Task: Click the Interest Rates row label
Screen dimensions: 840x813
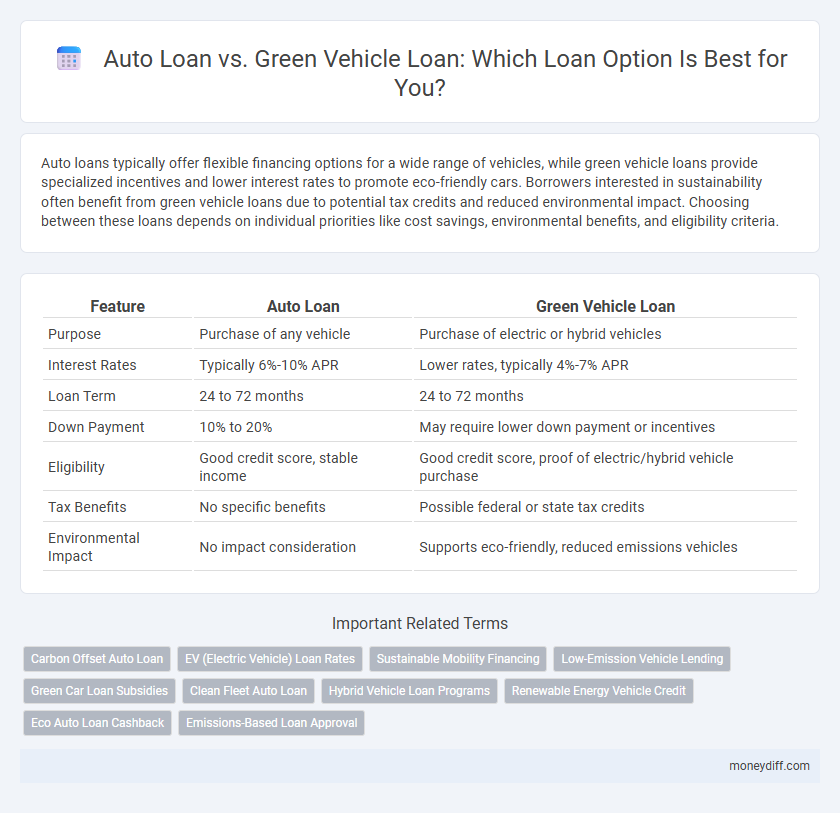Action: [x=117, y=365]
